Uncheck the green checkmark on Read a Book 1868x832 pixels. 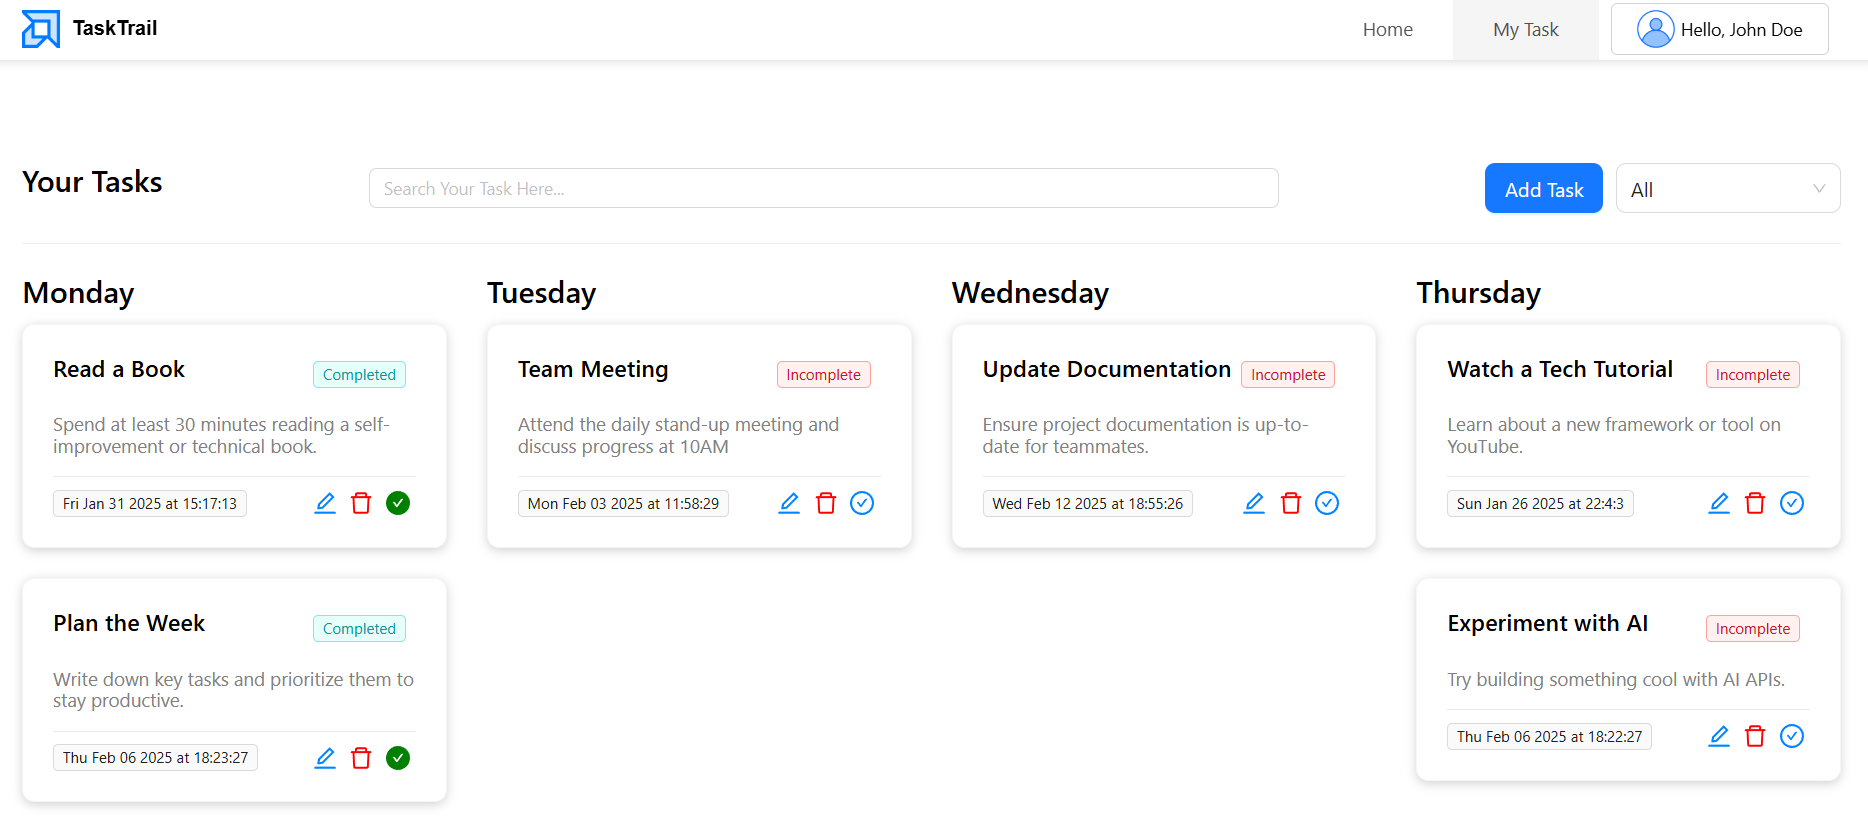coord(397,503)
